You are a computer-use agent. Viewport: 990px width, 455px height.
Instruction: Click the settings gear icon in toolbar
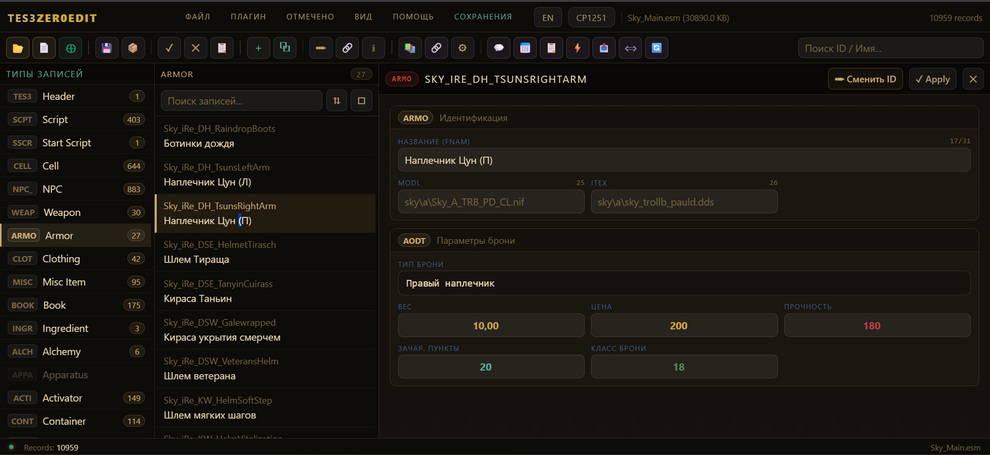[462, 47]
